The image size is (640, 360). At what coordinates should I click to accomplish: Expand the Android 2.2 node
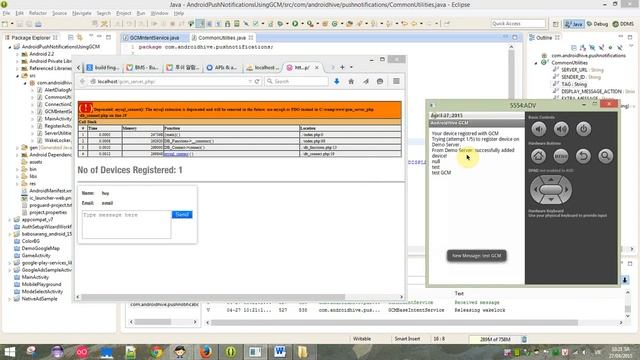(x=17, y=54)
